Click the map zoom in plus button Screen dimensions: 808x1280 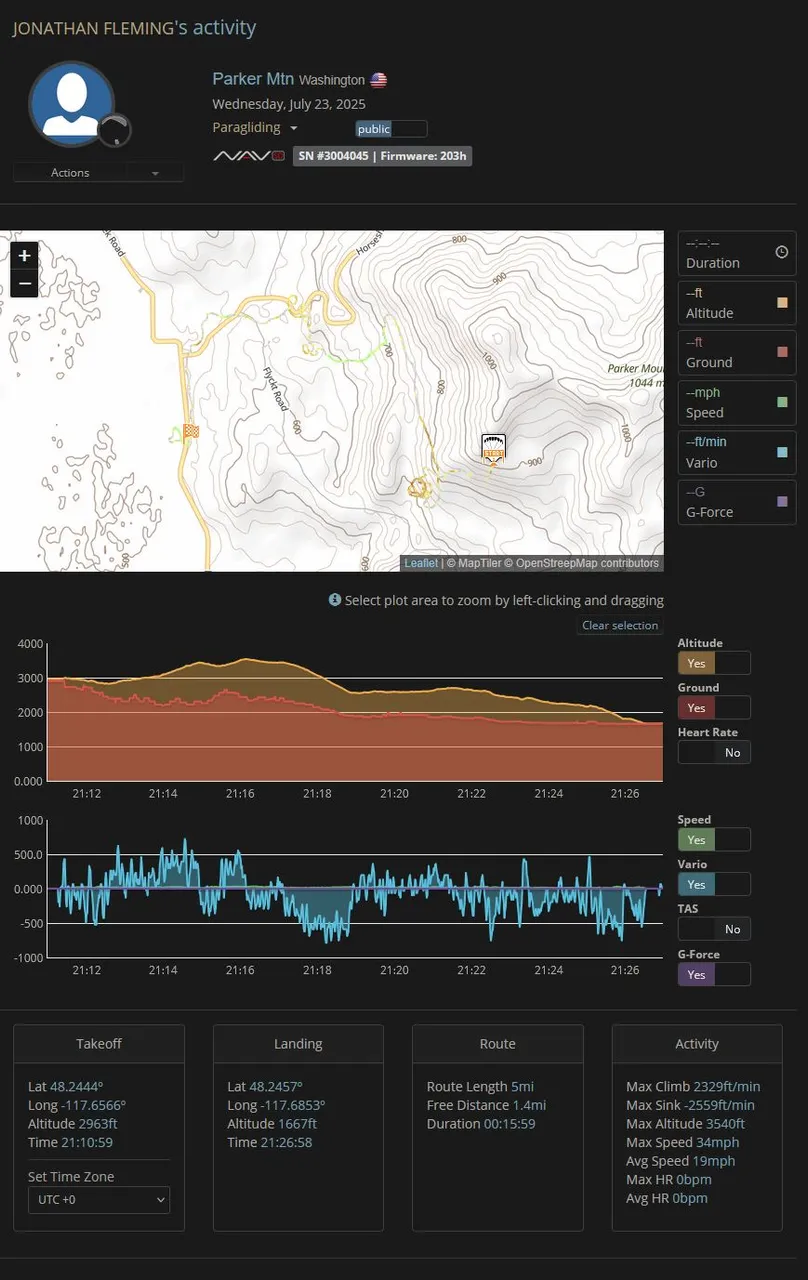[x=24, y=256]
